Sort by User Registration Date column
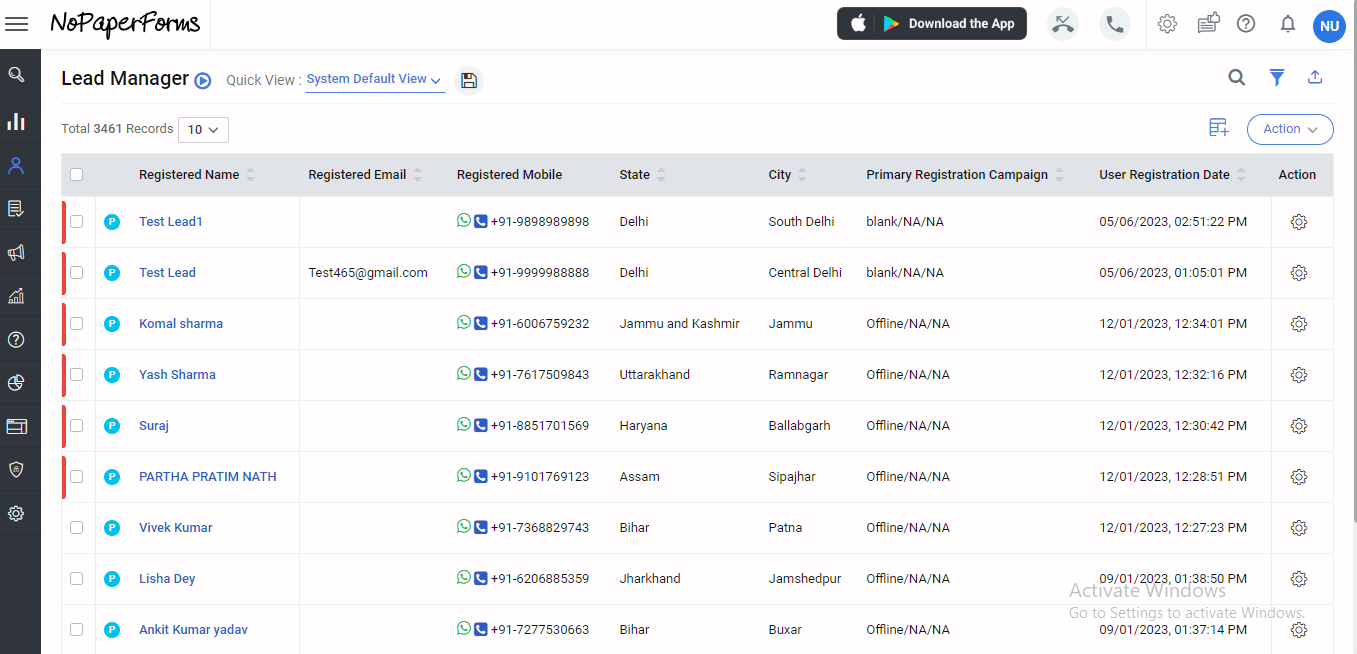Viewport: 1357px width, 654px height. 1164,175
